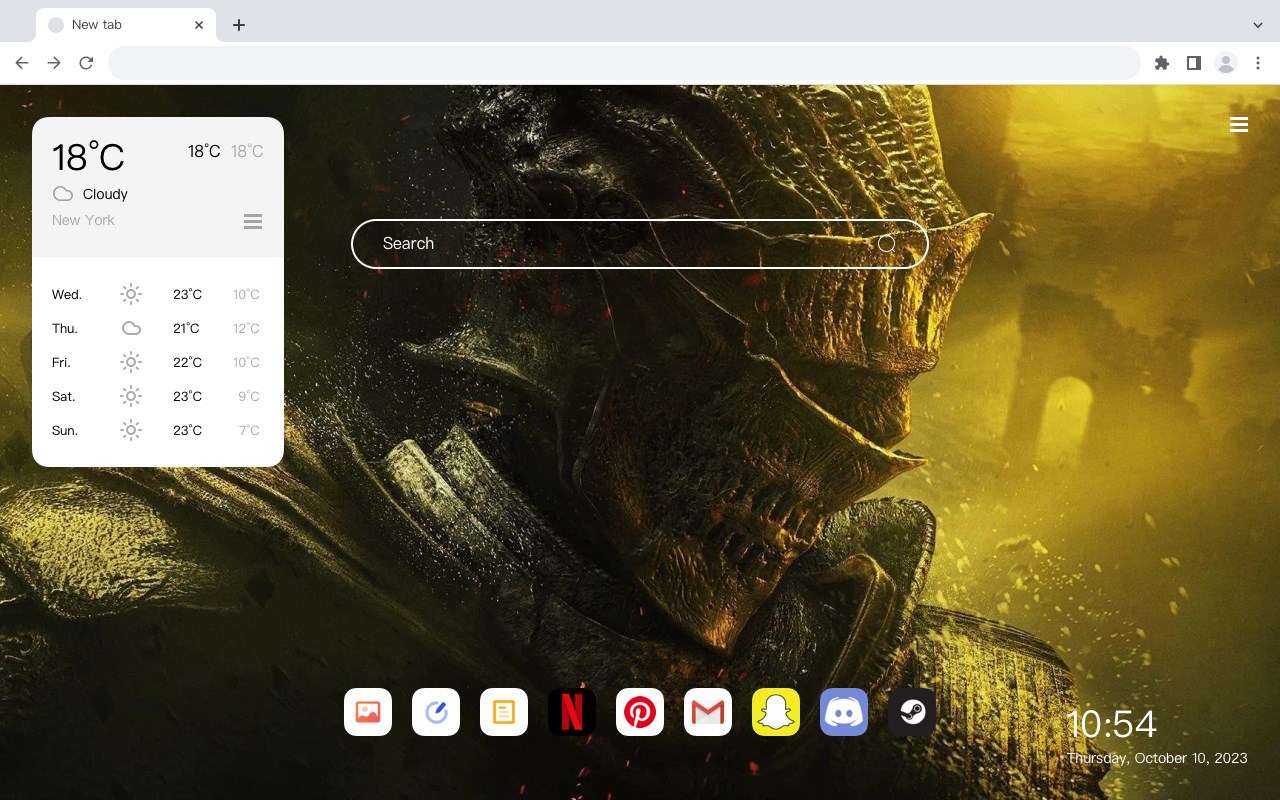Open the weather widget menu lines icon

(253, 221)
